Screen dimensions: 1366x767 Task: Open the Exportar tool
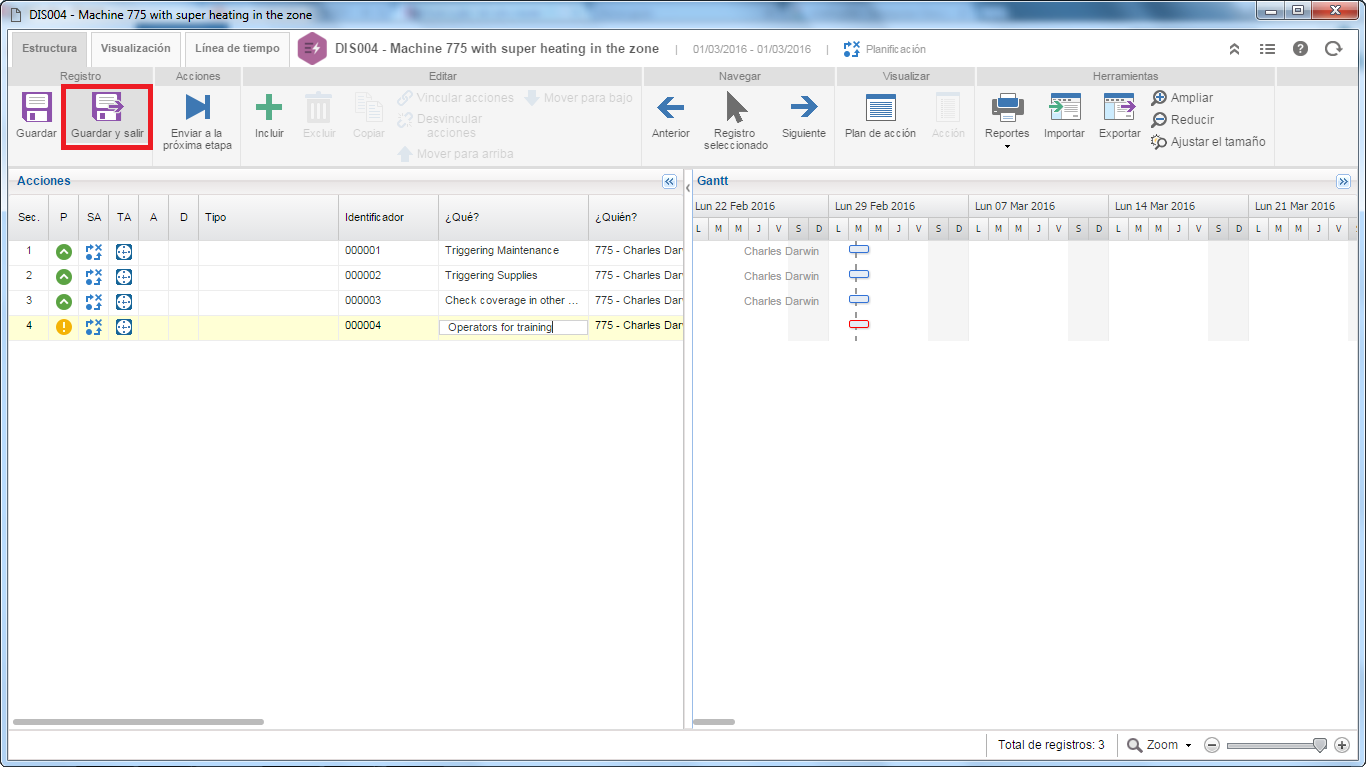pos(1119,116)
